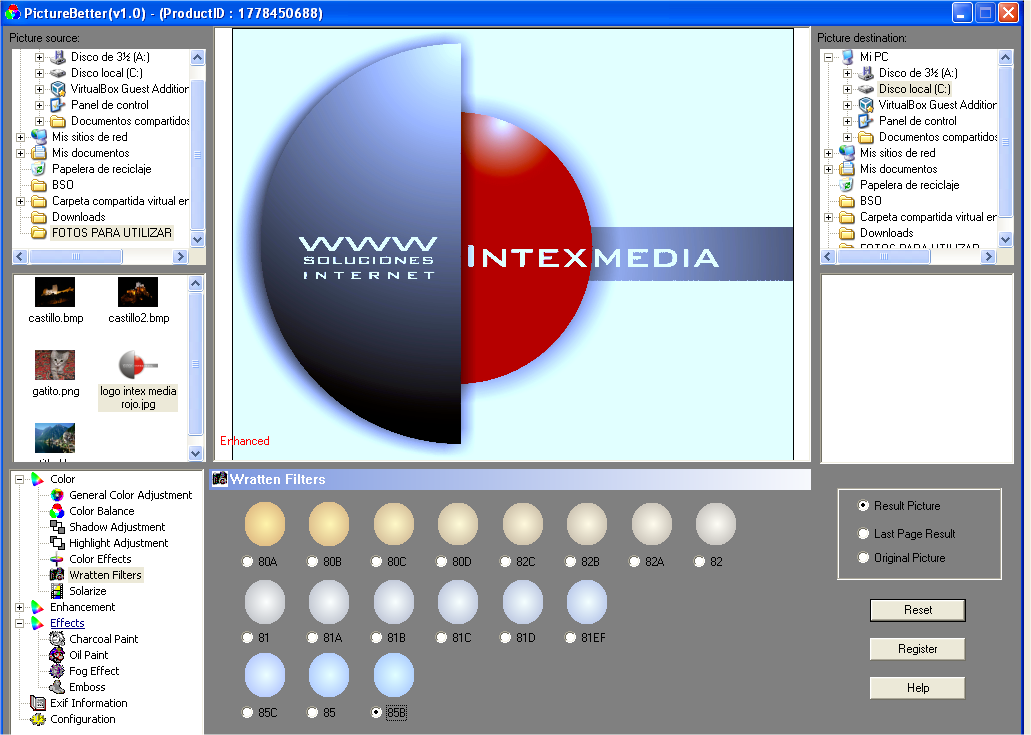Open Color Balance in the tree
This screenshot has width=1031, height=735.
(x=101, y=511)
